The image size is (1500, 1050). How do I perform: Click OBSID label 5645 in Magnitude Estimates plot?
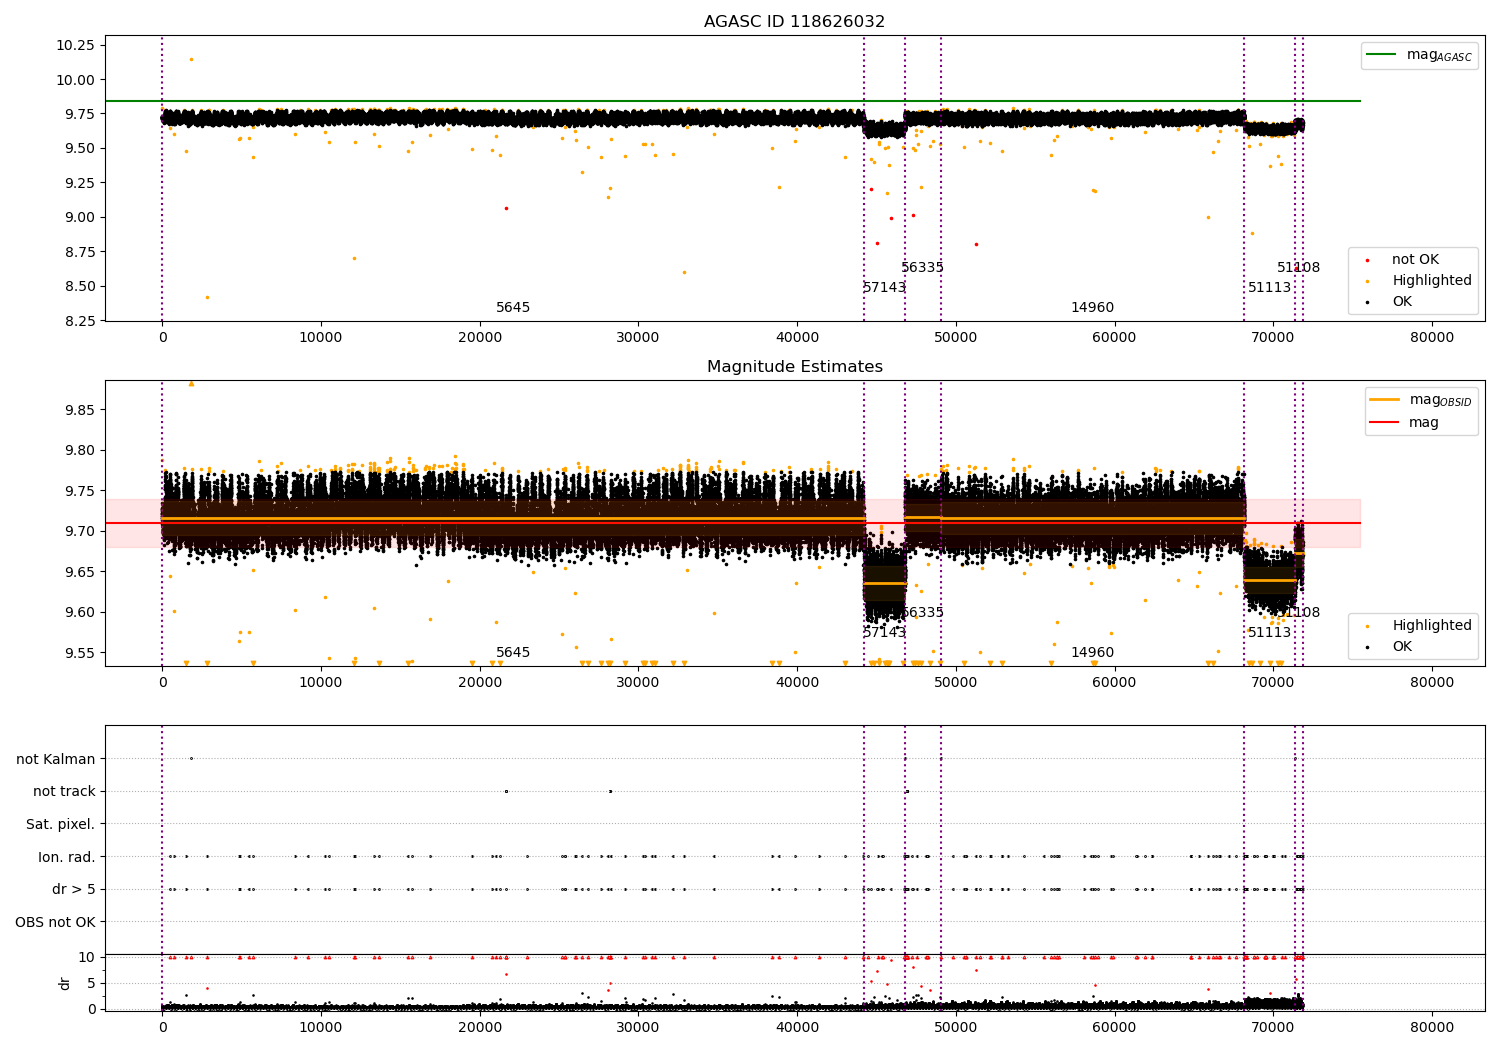[513, 653]
